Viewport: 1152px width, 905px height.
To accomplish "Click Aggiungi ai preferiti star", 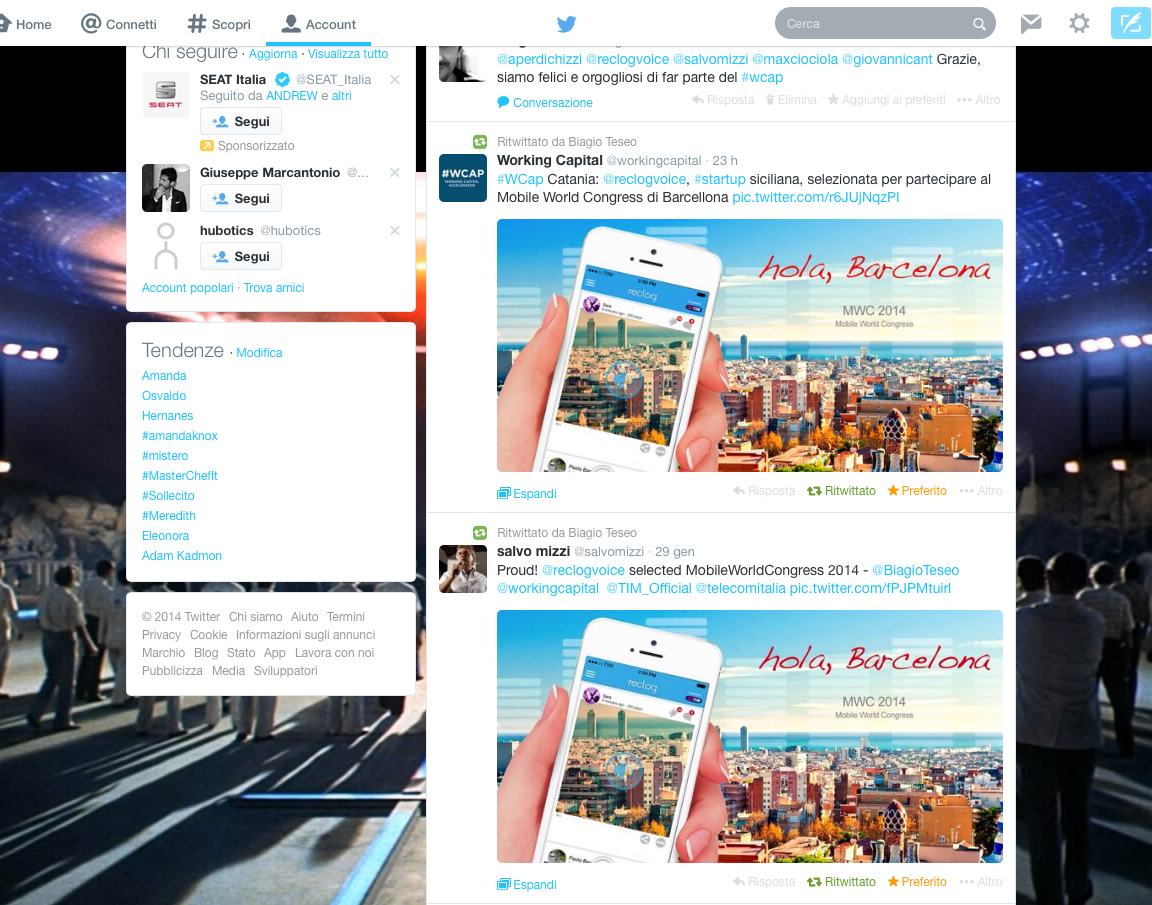I will [x=886, y=100].
